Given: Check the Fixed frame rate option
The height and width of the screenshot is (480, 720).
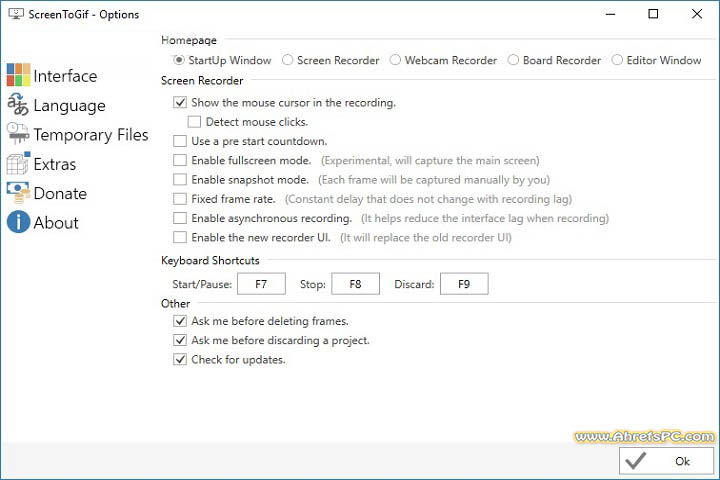Looking at the screenshot, I should [180, 198].
